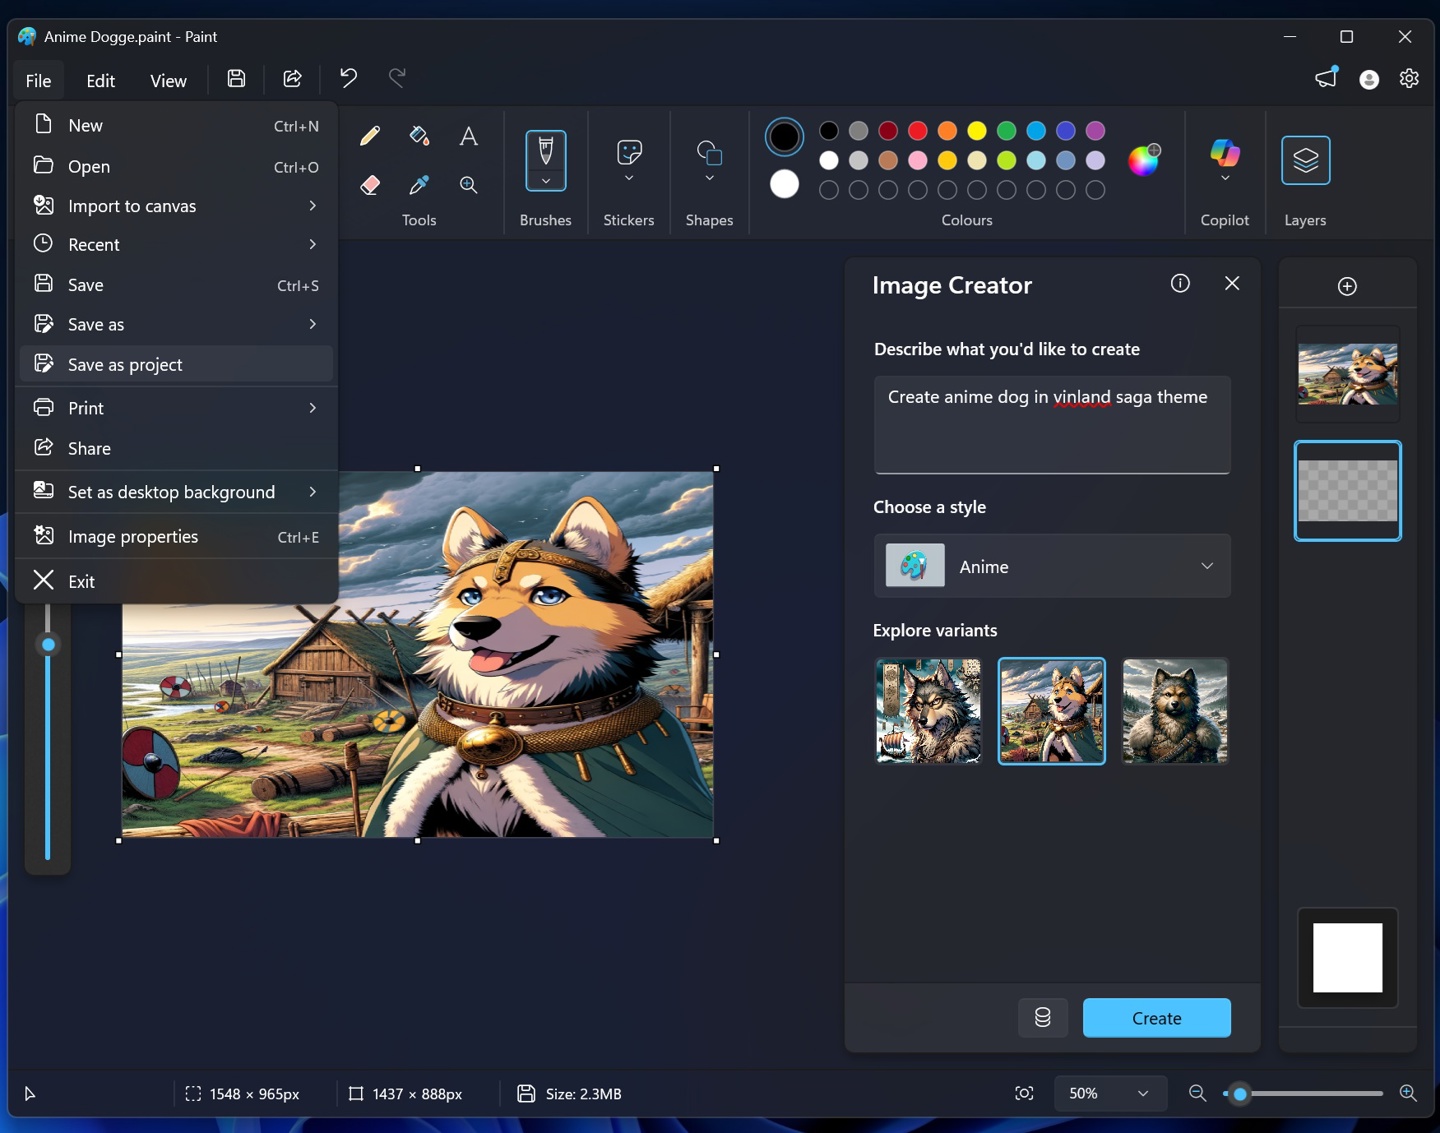This screenshot has height=1133, width=1440.
Task: Choose Save as project from File menu
Action: (125, 364)
